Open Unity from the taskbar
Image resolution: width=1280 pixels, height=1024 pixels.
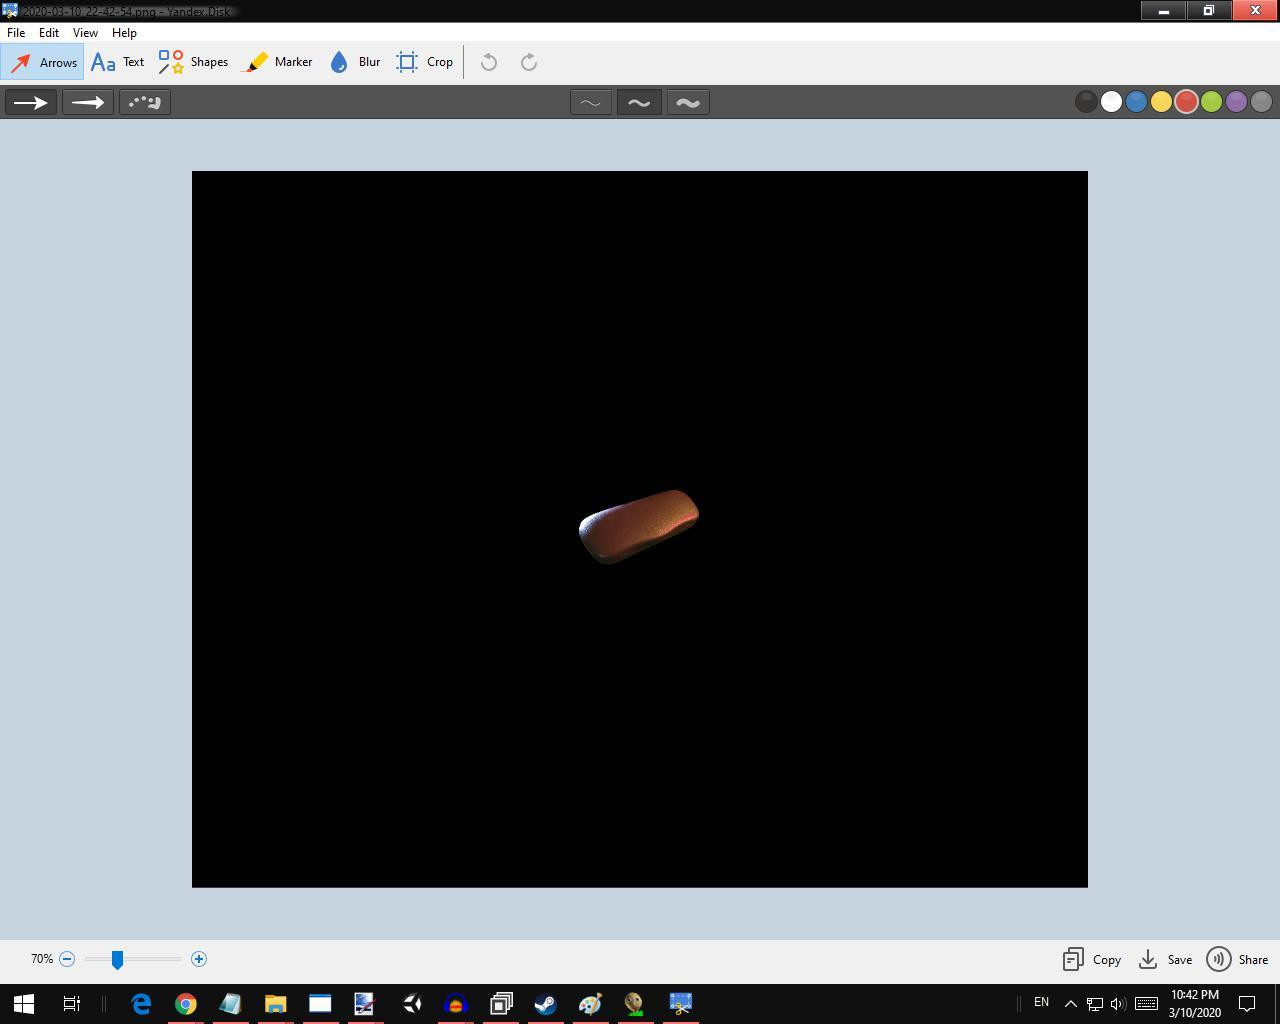coord(411,1003)
